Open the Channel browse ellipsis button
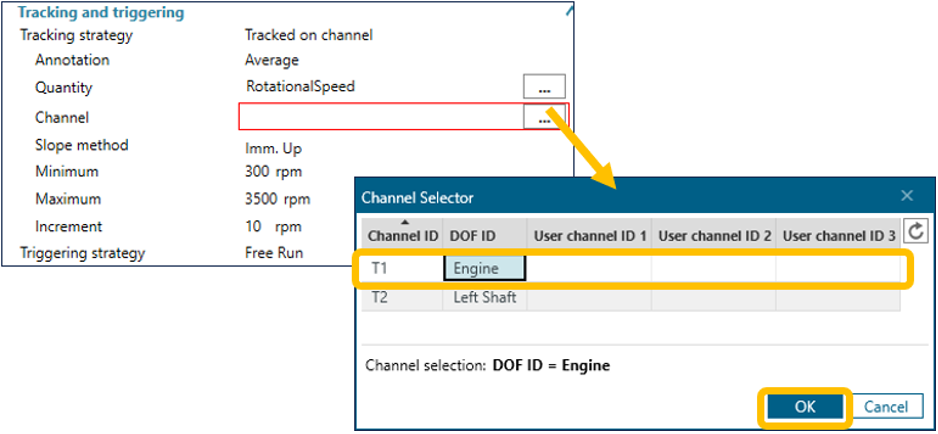The height and width of the screenshot is (434, 938). pos(544,118)
